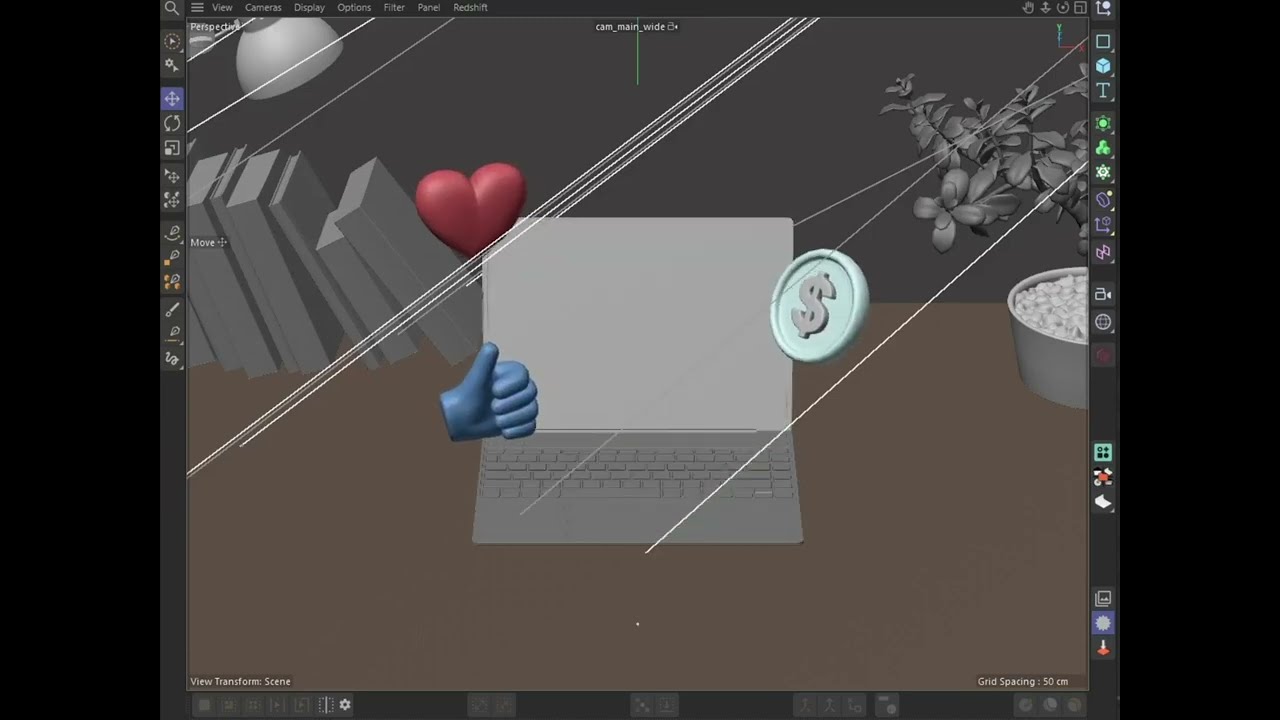Select the gear-cursor selection tool
This screenshot has height=720, width=1280.
[172, 65]
